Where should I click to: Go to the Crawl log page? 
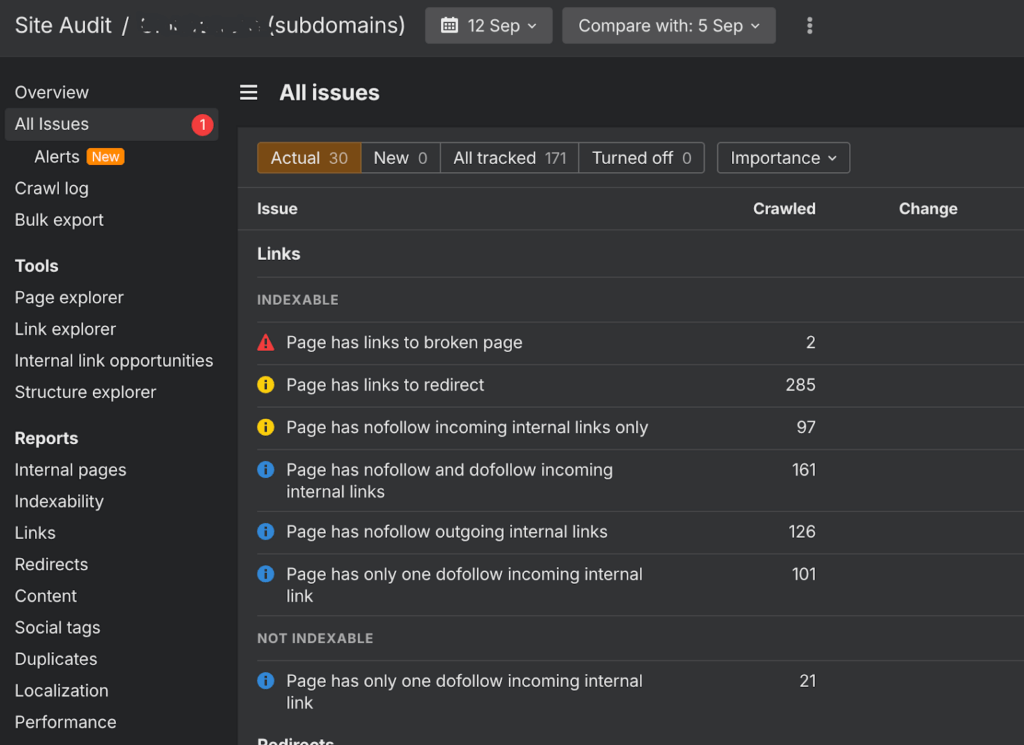[x=51, y=188]
